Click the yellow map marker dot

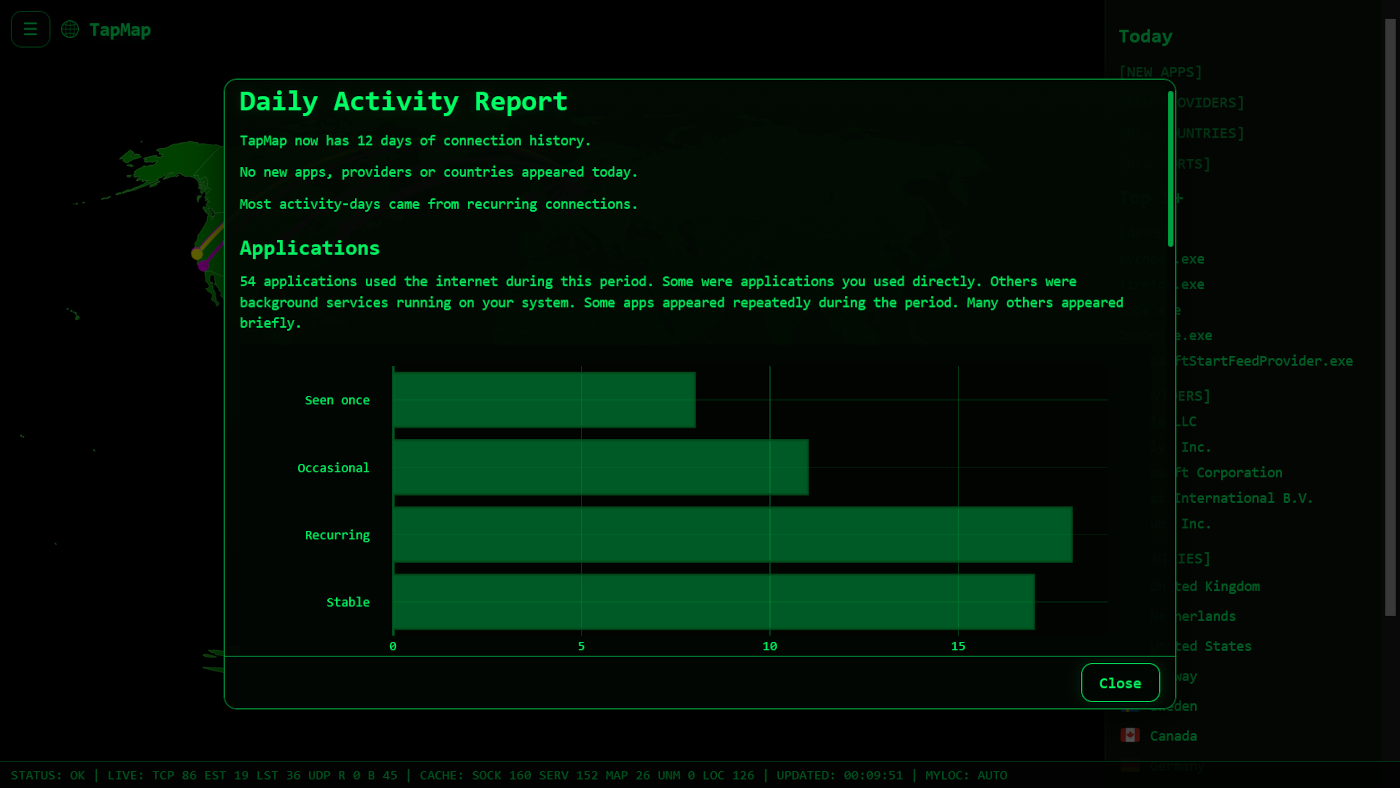tap(197, 254)
